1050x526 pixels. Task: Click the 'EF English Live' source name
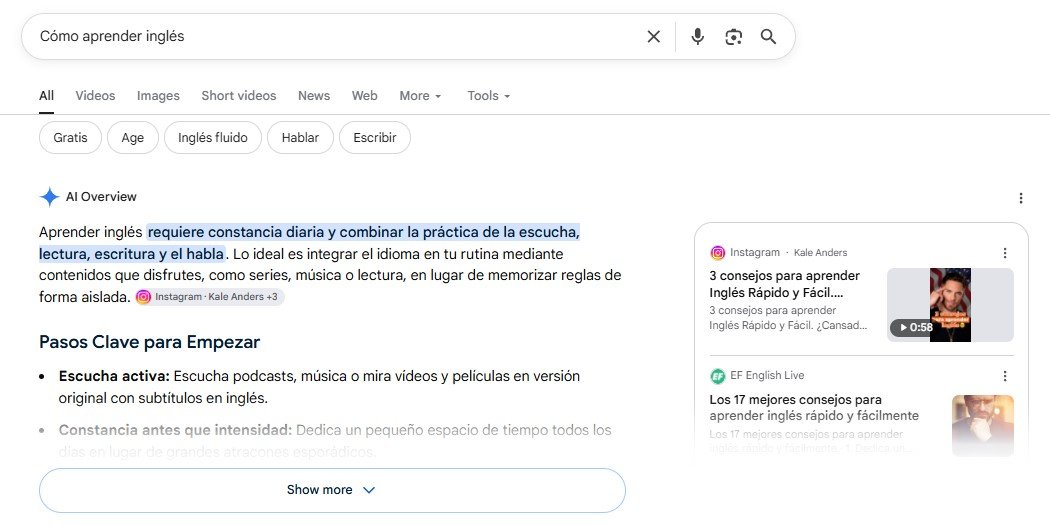point(767,376)
